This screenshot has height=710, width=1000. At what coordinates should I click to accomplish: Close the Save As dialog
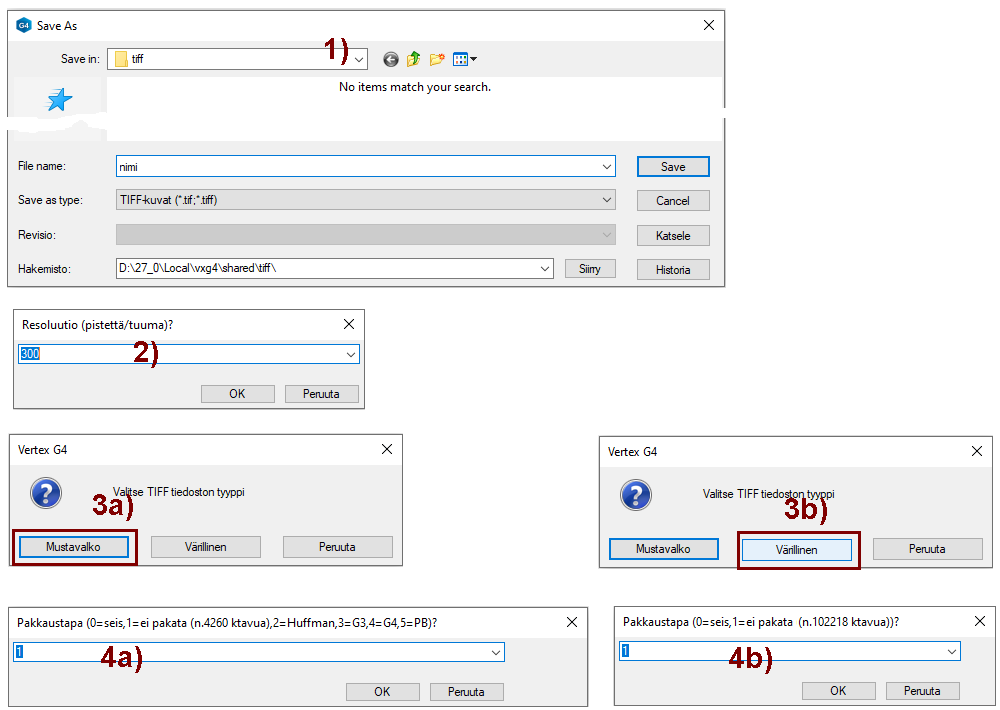point(709,26)
